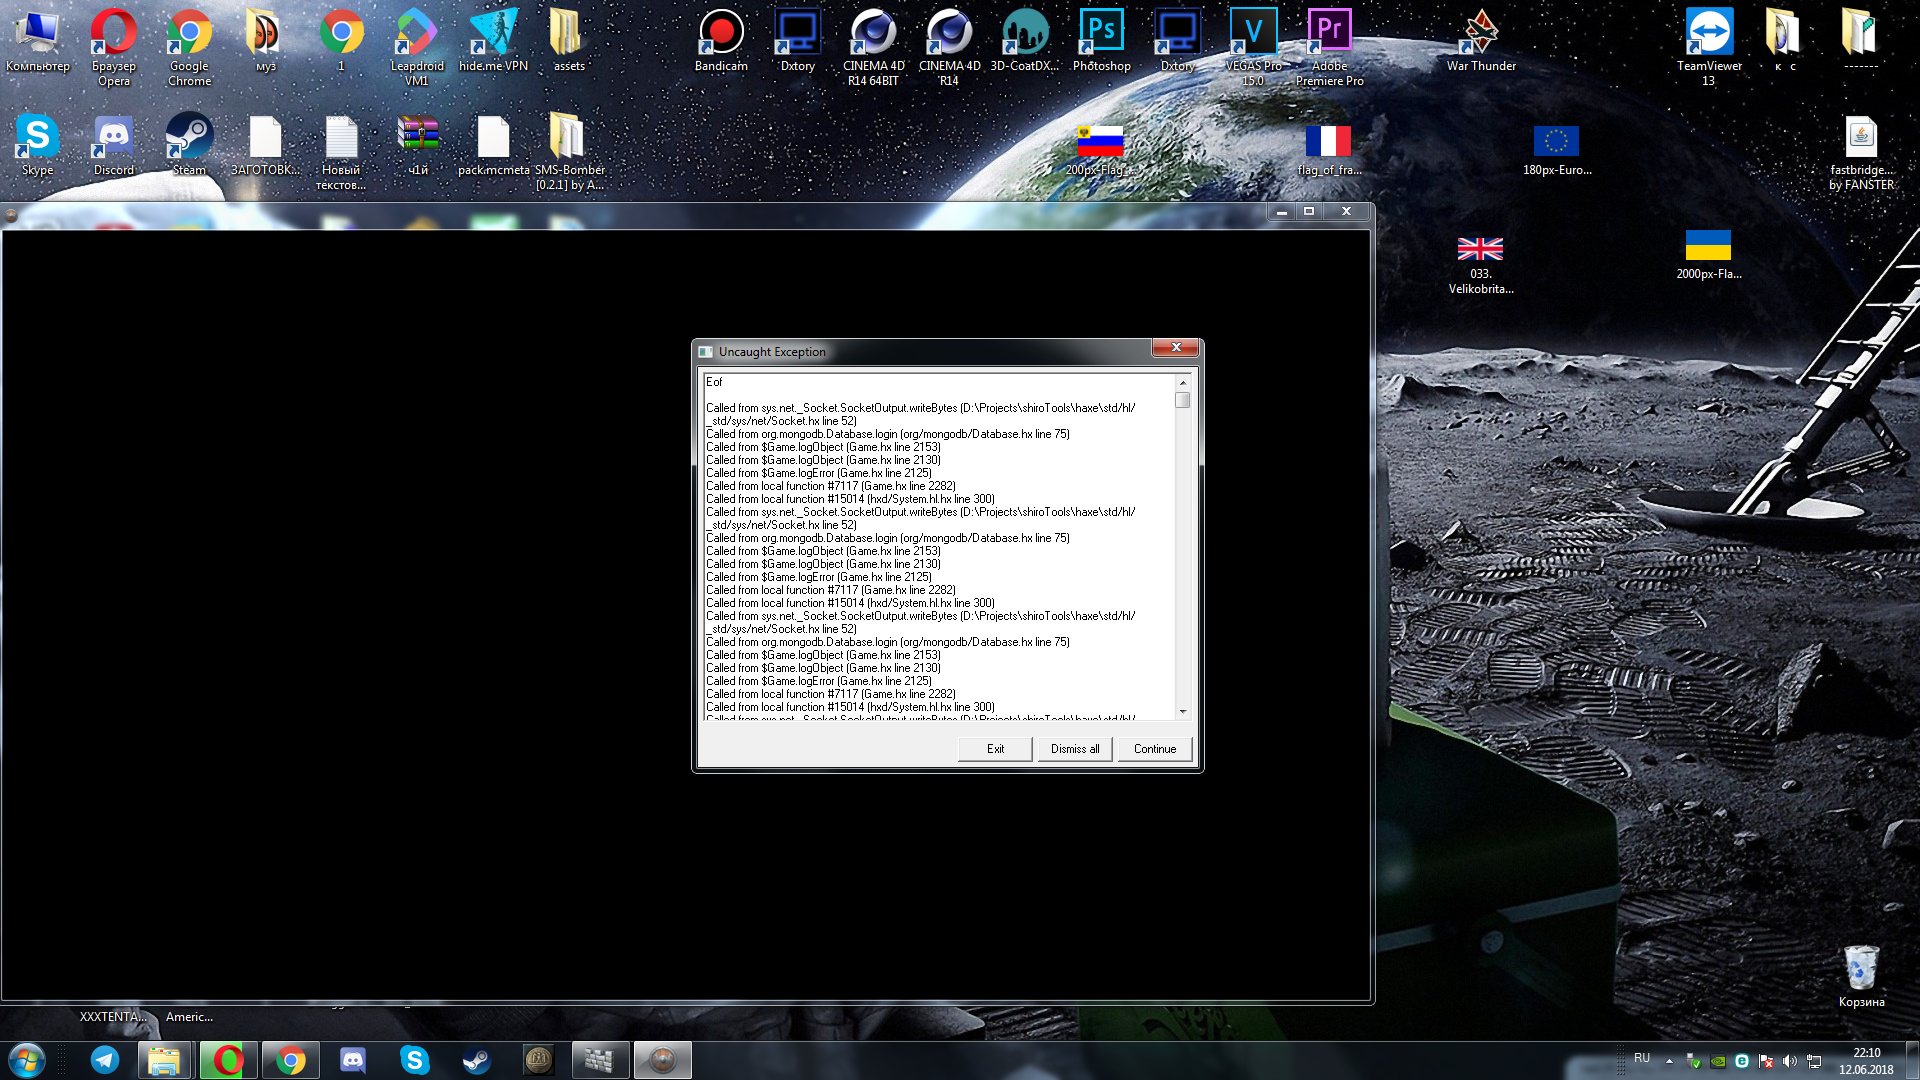Image resolution: width=1920 pixels, height=1080 pixels.
Task: Open the Google Chrome desktop shortcut
Action: tap(190, 46)
